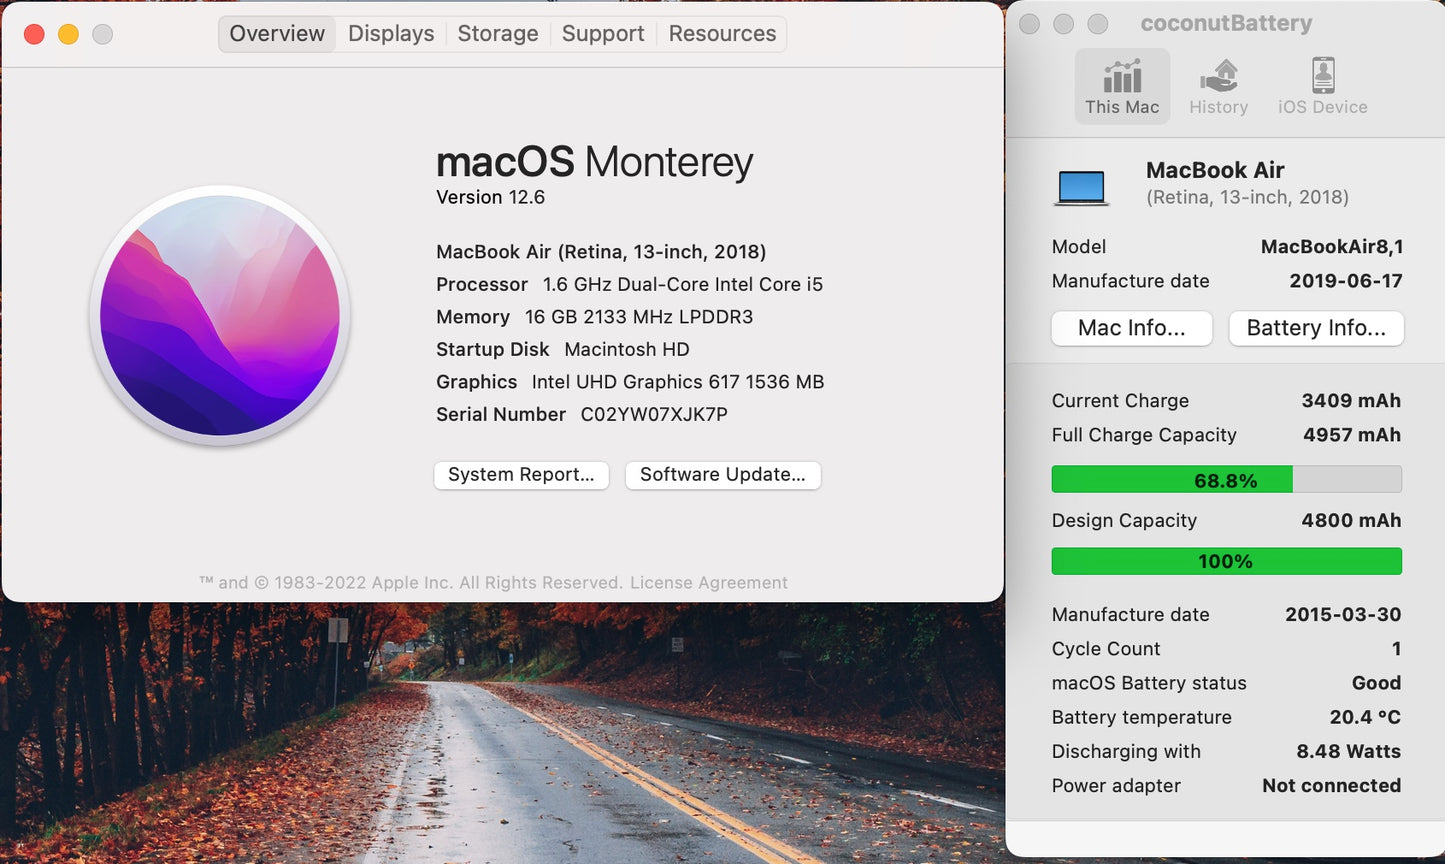Click the 68.8% current charge bar
The height and width of the screenshot is (864, 1445).
tap(1226, 480)
